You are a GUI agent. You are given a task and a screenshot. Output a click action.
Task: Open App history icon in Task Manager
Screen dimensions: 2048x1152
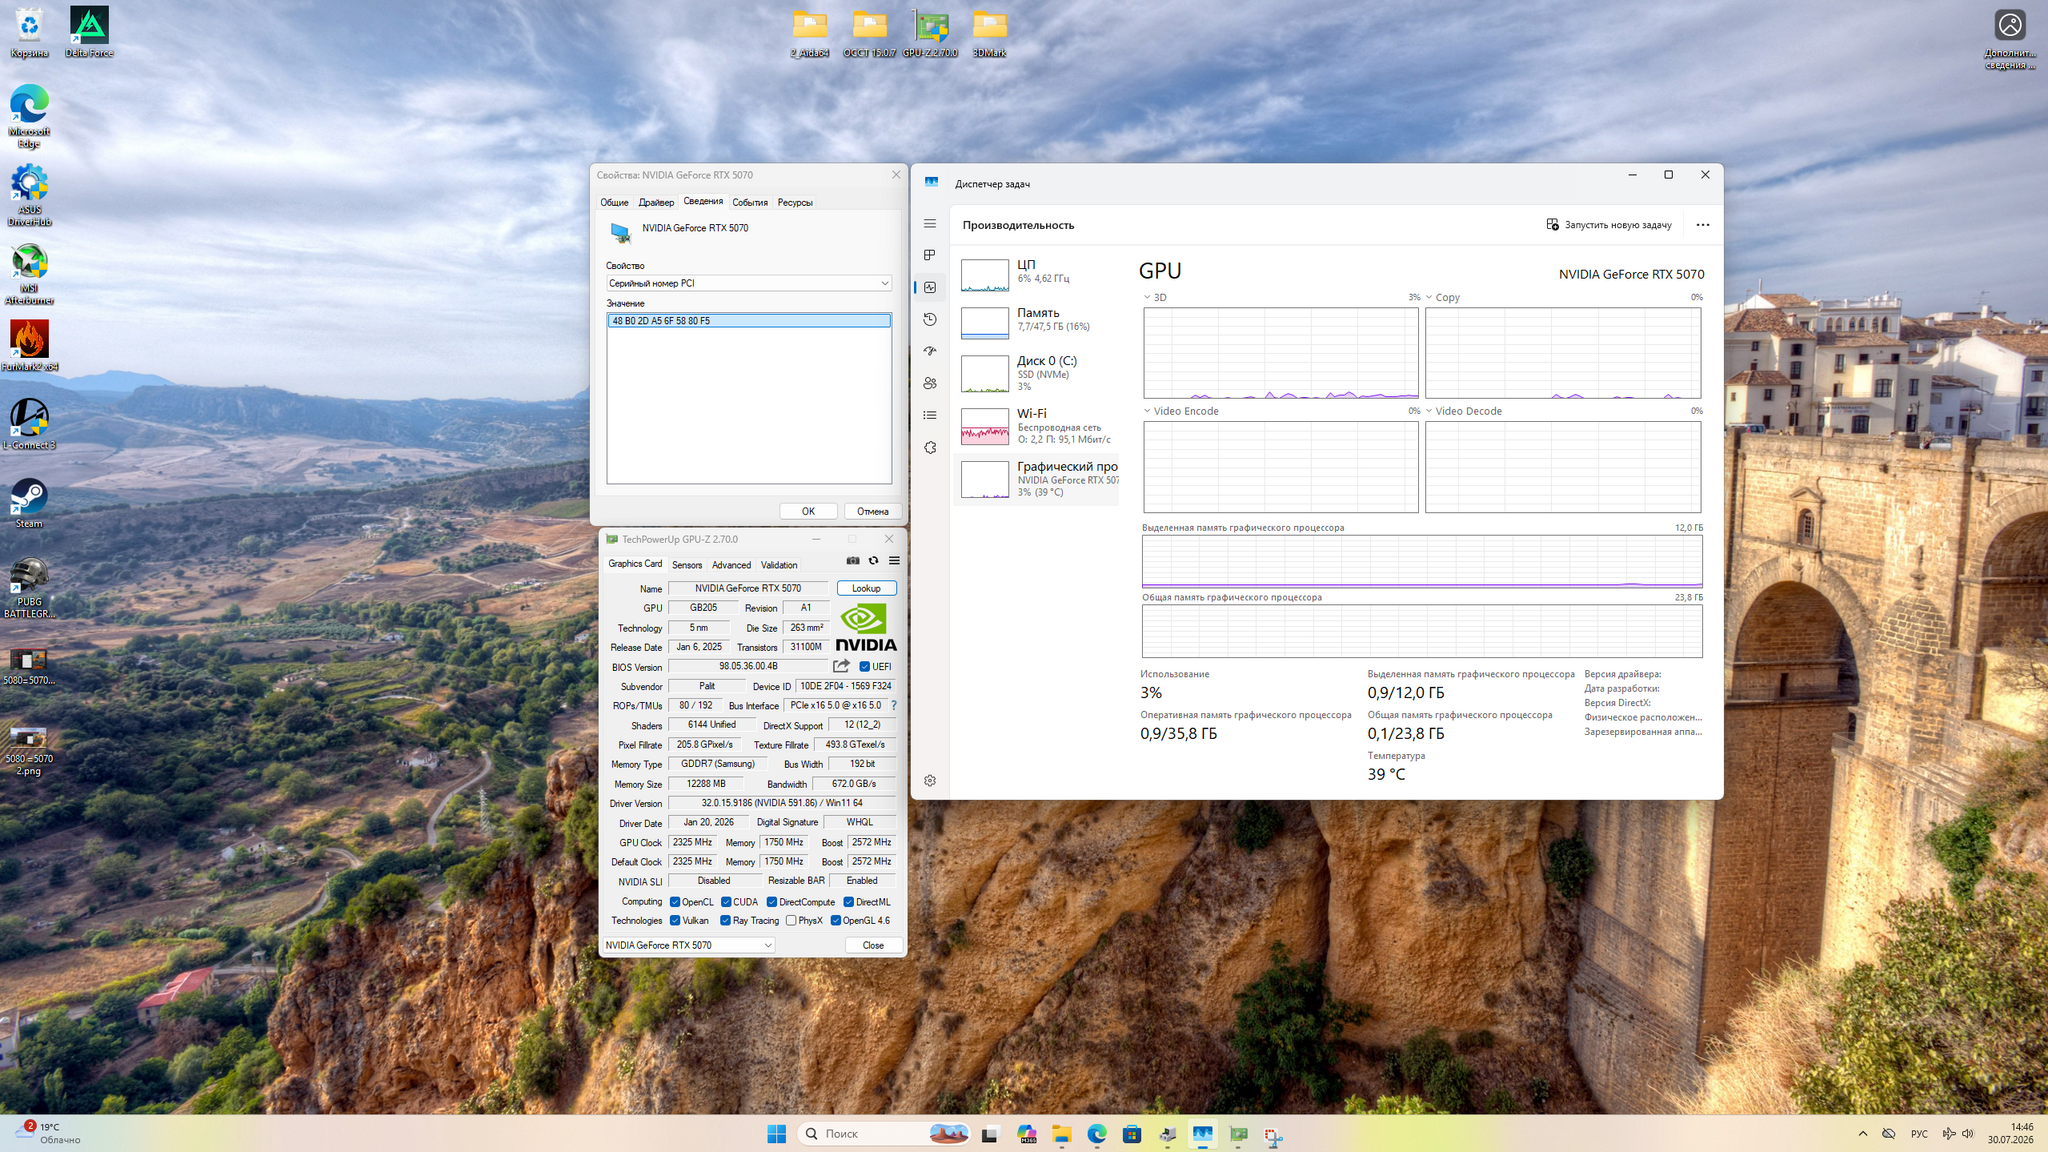pos(930,319)
